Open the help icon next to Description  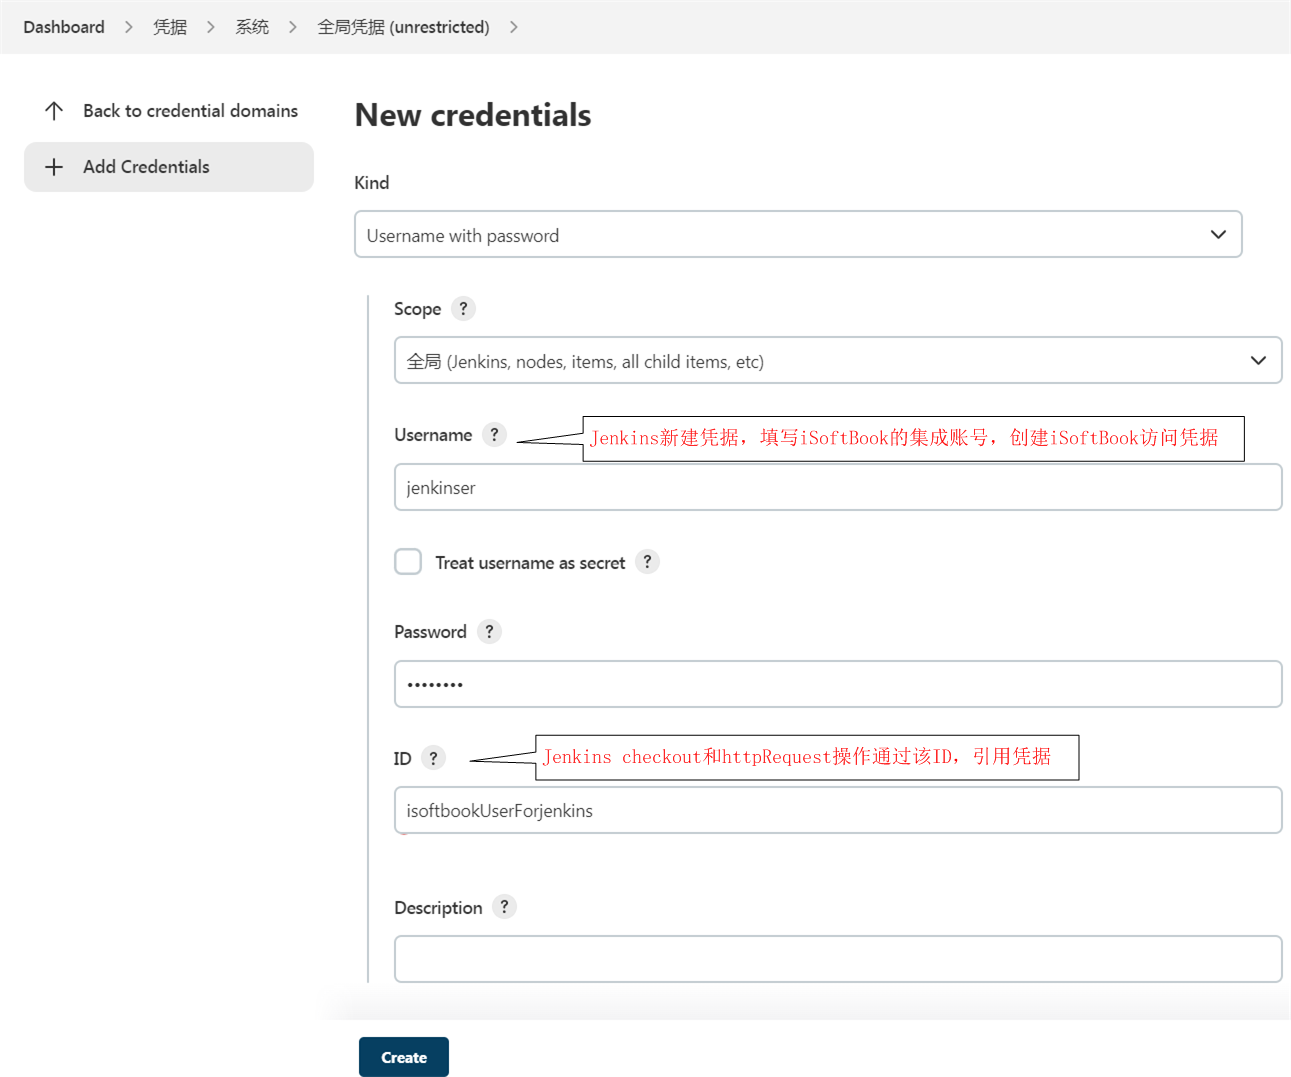pyautogui.click(x=504, y=907)
